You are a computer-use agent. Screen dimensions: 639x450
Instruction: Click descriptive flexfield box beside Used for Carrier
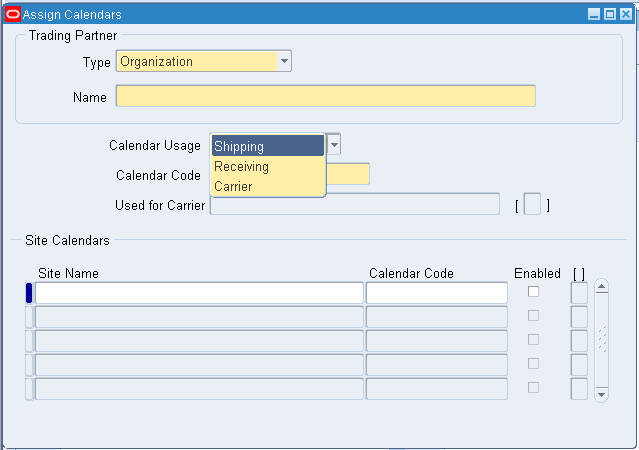(x=532, y=205)
